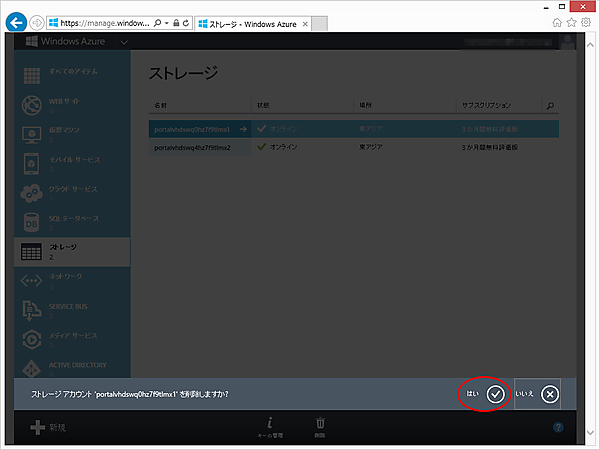Click the SERVICE BUS icon
The width and height of the screenshot is (600, 450).
[x=32, y=310]
